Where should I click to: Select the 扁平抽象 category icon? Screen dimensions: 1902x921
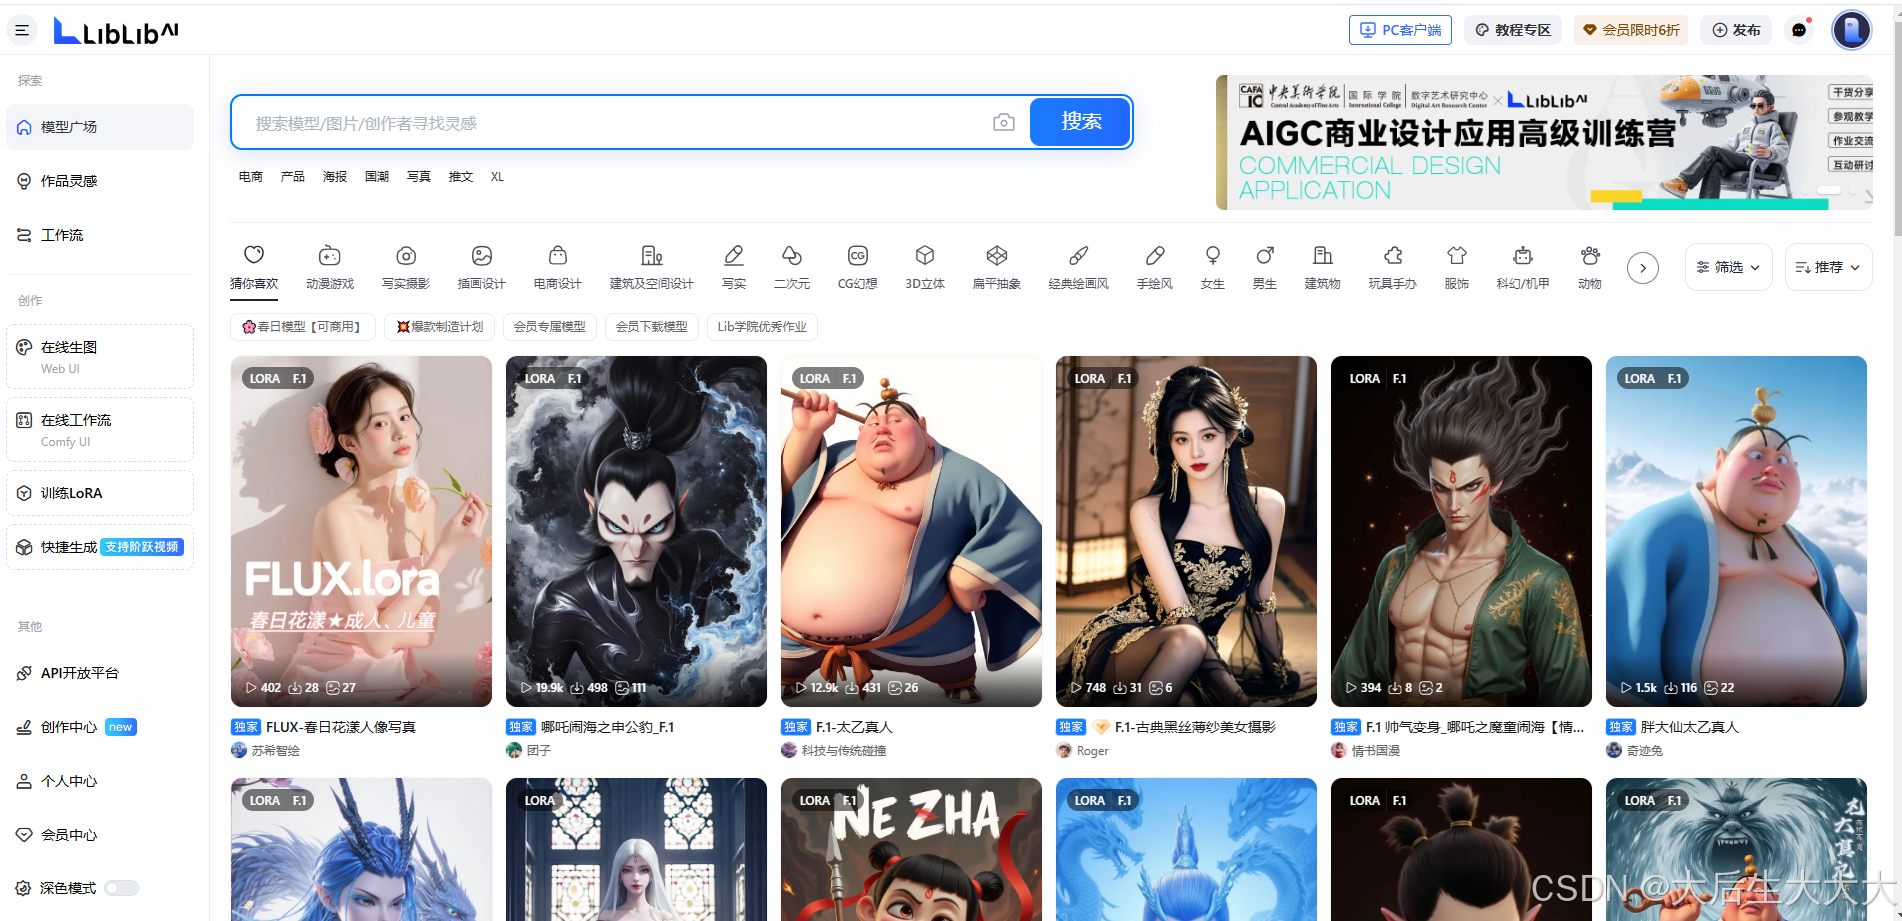click(997, 256)
